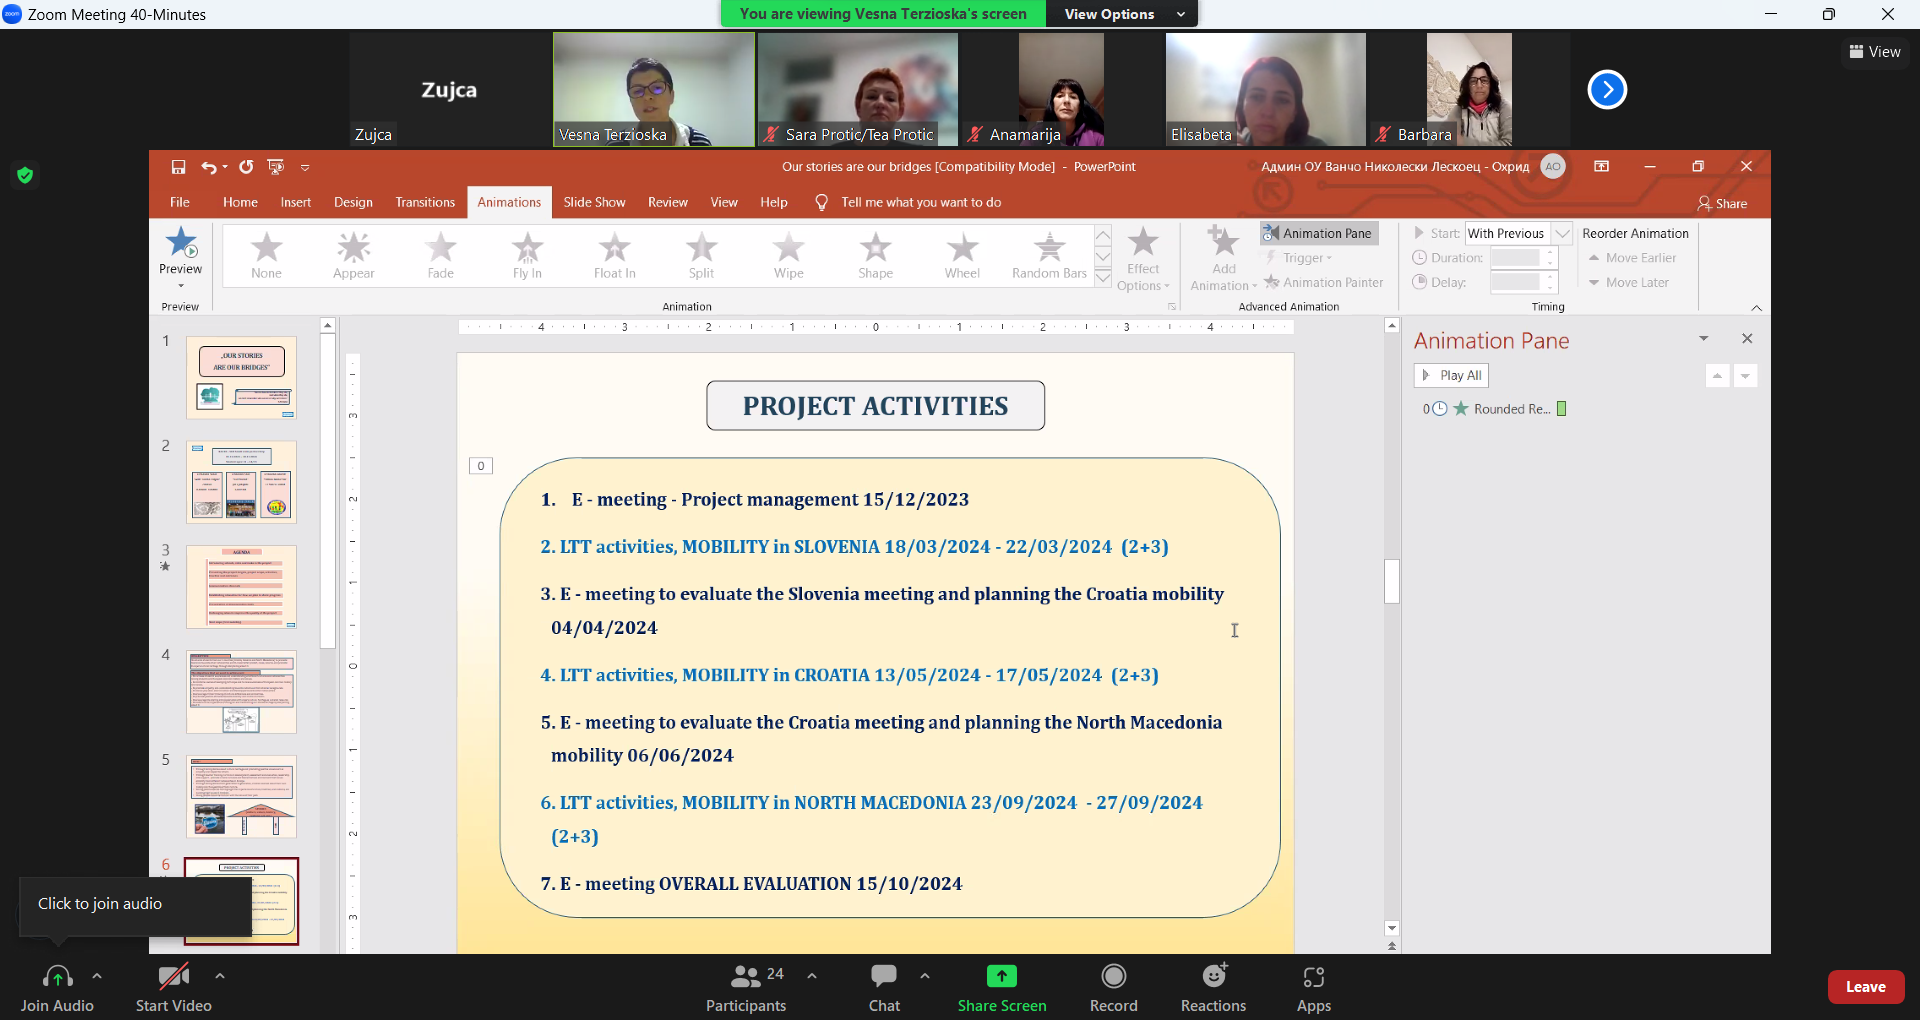Open the Chat panel
Image resolution: width=1920 pixels, height=1020 pixels.
[x=884, y=988]
